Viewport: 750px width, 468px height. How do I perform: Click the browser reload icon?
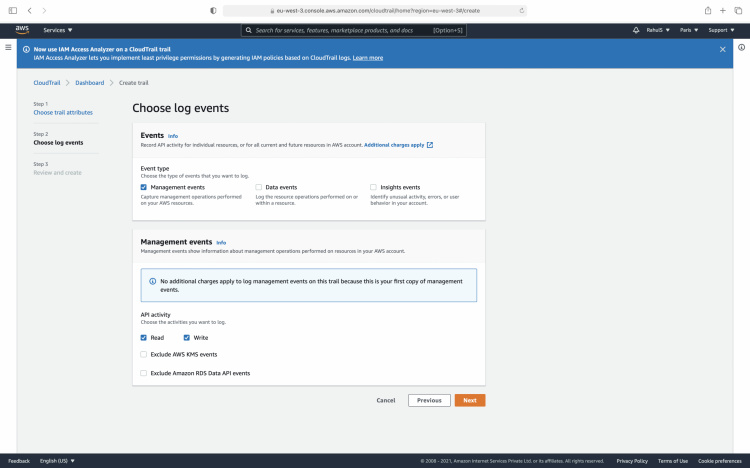(x=522, y=10)
